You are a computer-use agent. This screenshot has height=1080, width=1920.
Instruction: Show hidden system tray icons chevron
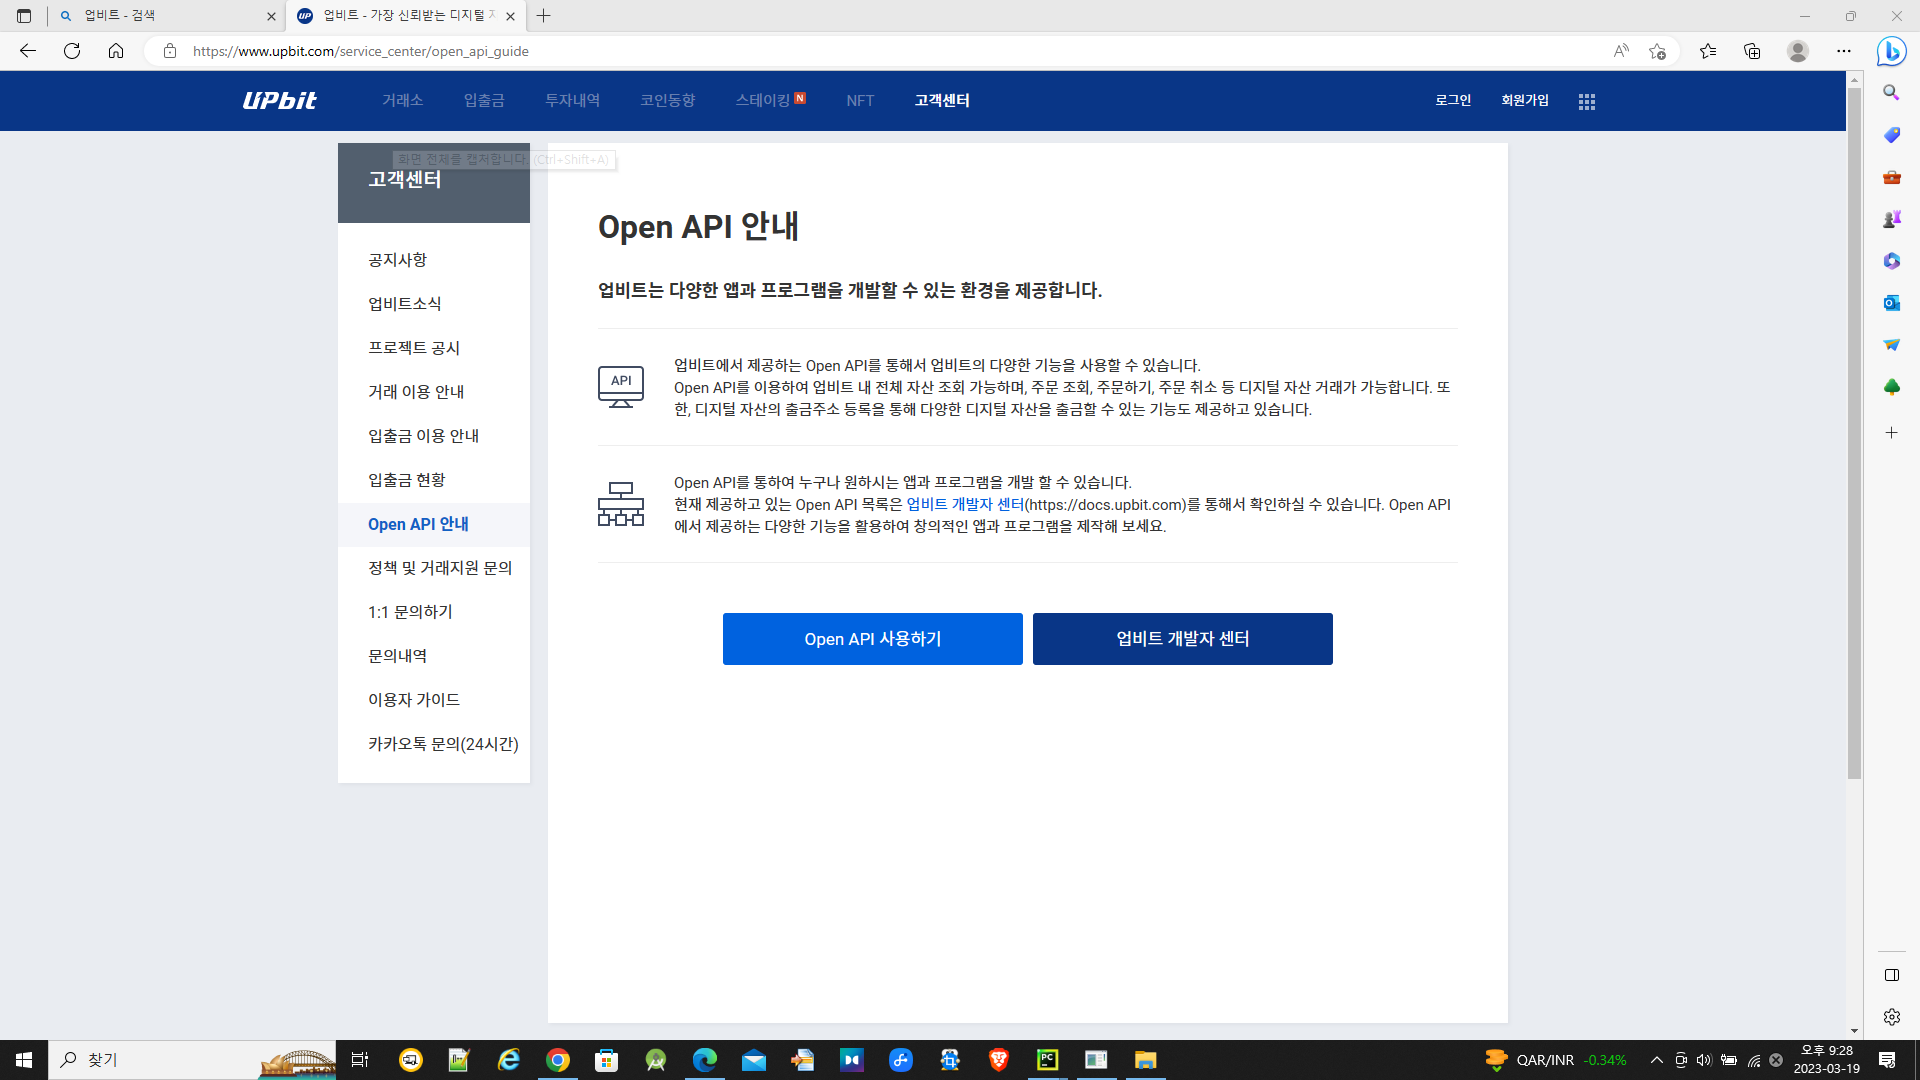pos(1656,1060)
